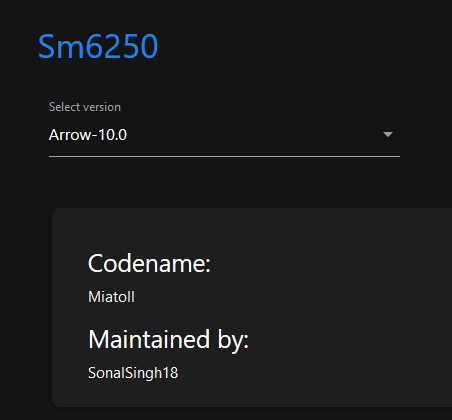The image size is (452, 420).
Task: Click the Codename: heading
Action: pyautogui.click(x=149, y=263)
